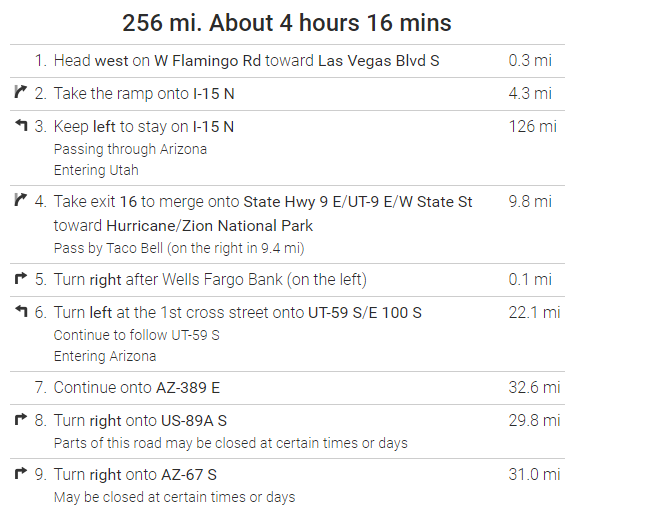Click the exit ramp icon for step 4
648x512 pixels.
[20, 200]
